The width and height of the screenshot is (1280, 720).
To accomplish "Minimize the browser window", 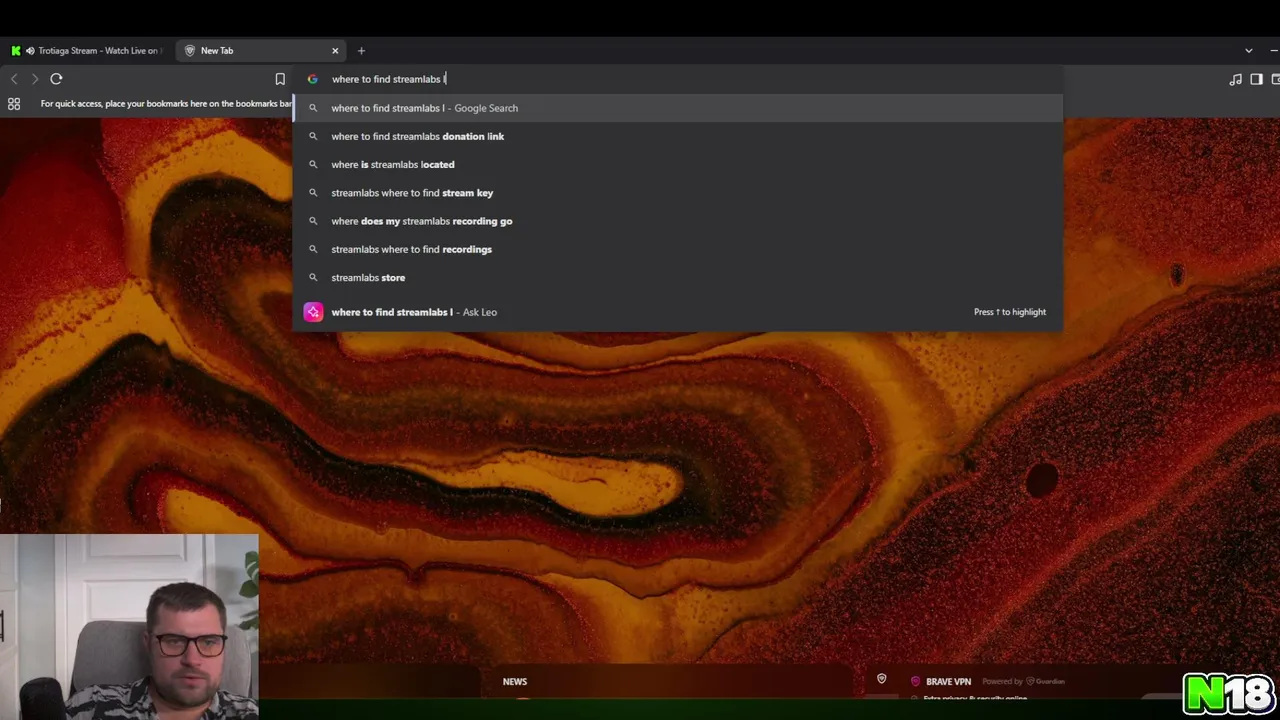I will click(x=1275, y=51).
